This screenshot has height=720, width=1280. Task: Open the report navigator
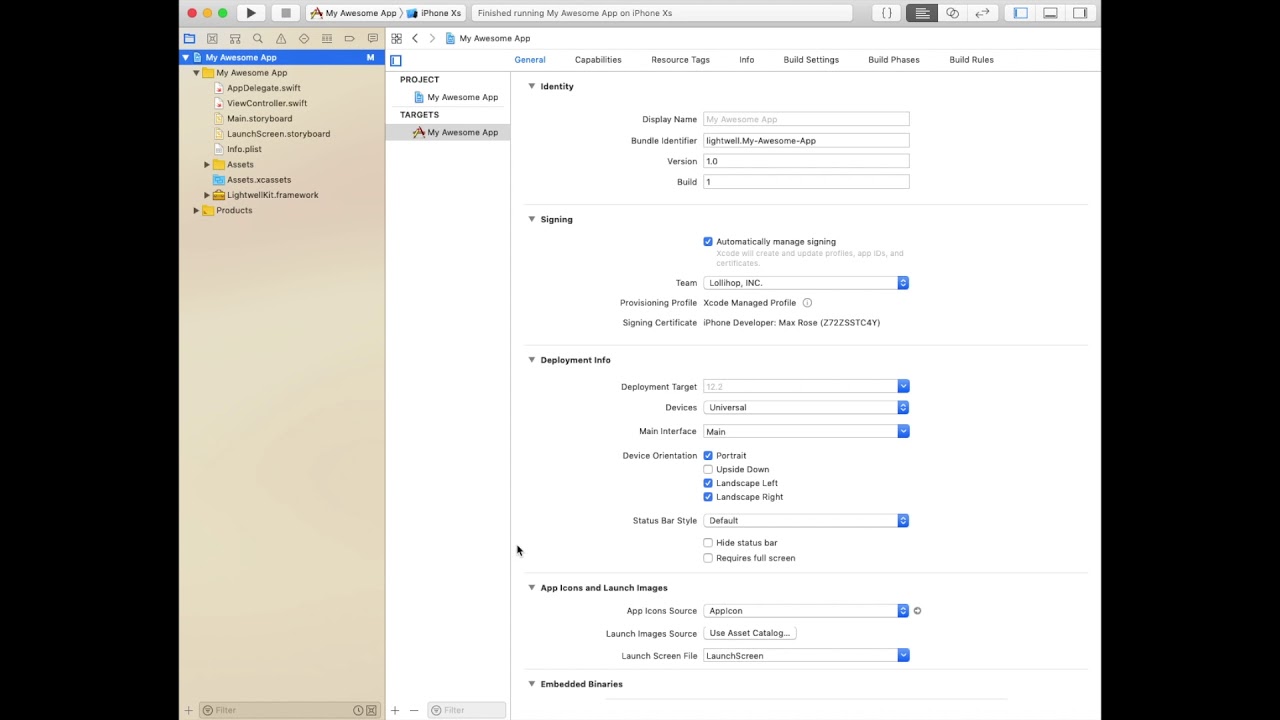373,39
